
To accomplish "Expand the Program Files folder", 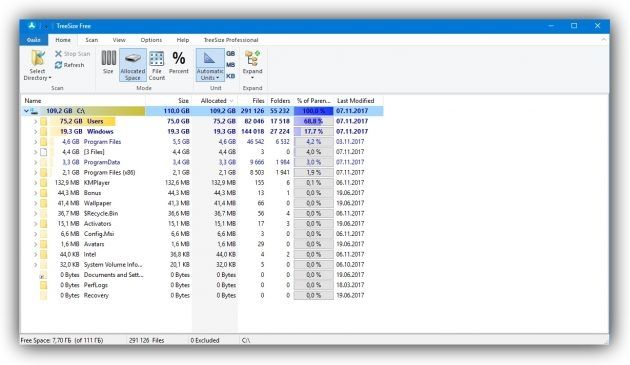I will point(35,142).
